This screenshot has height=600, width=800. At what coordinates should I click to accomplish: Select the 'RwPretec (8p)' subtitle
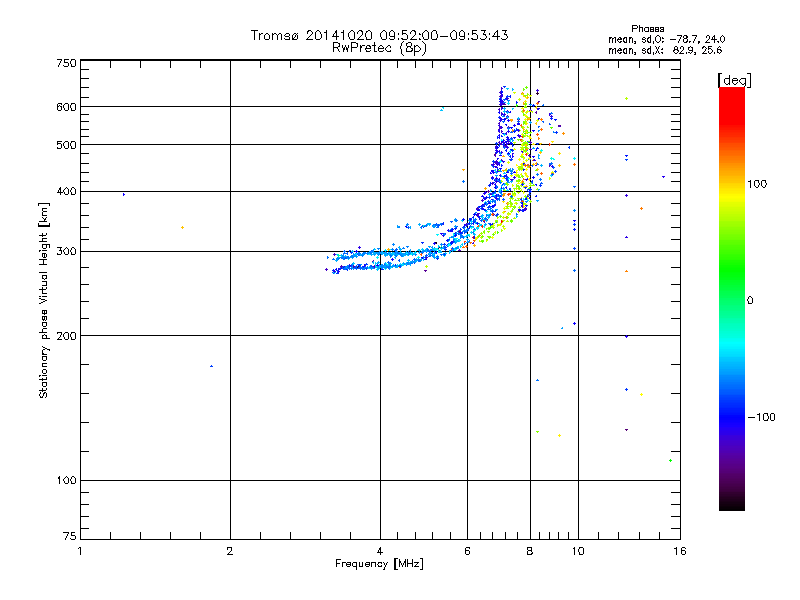pyautogui.click(x=379, y=48)
